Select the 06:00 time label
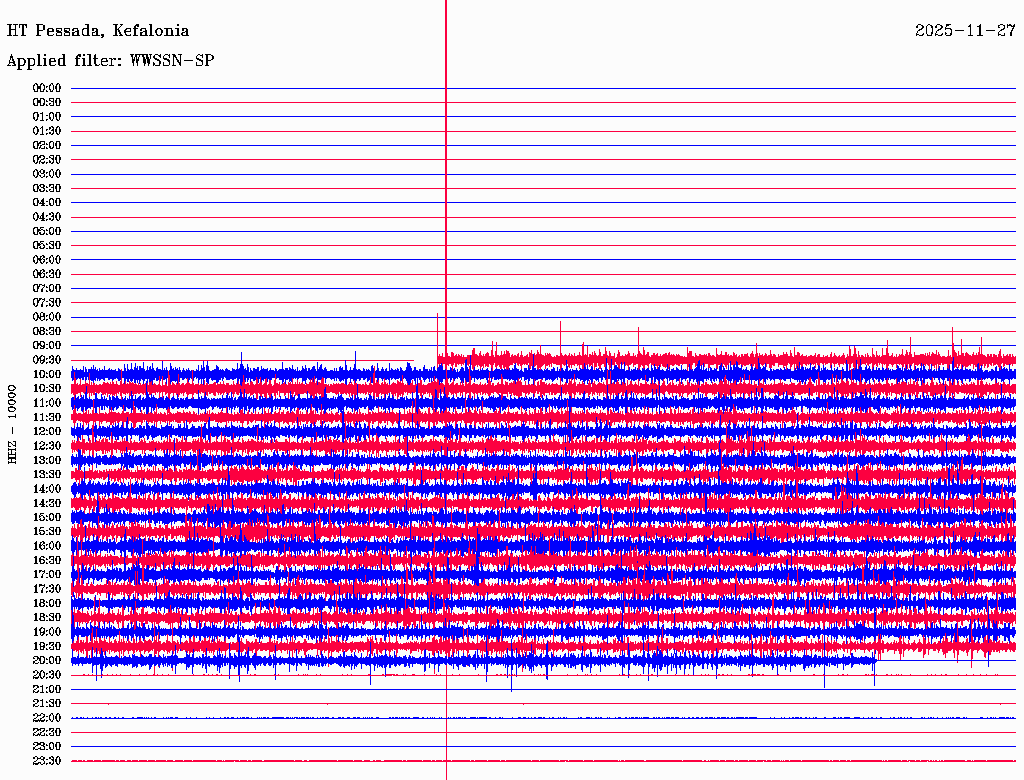 pyautogui.click(x=47, y=260)
